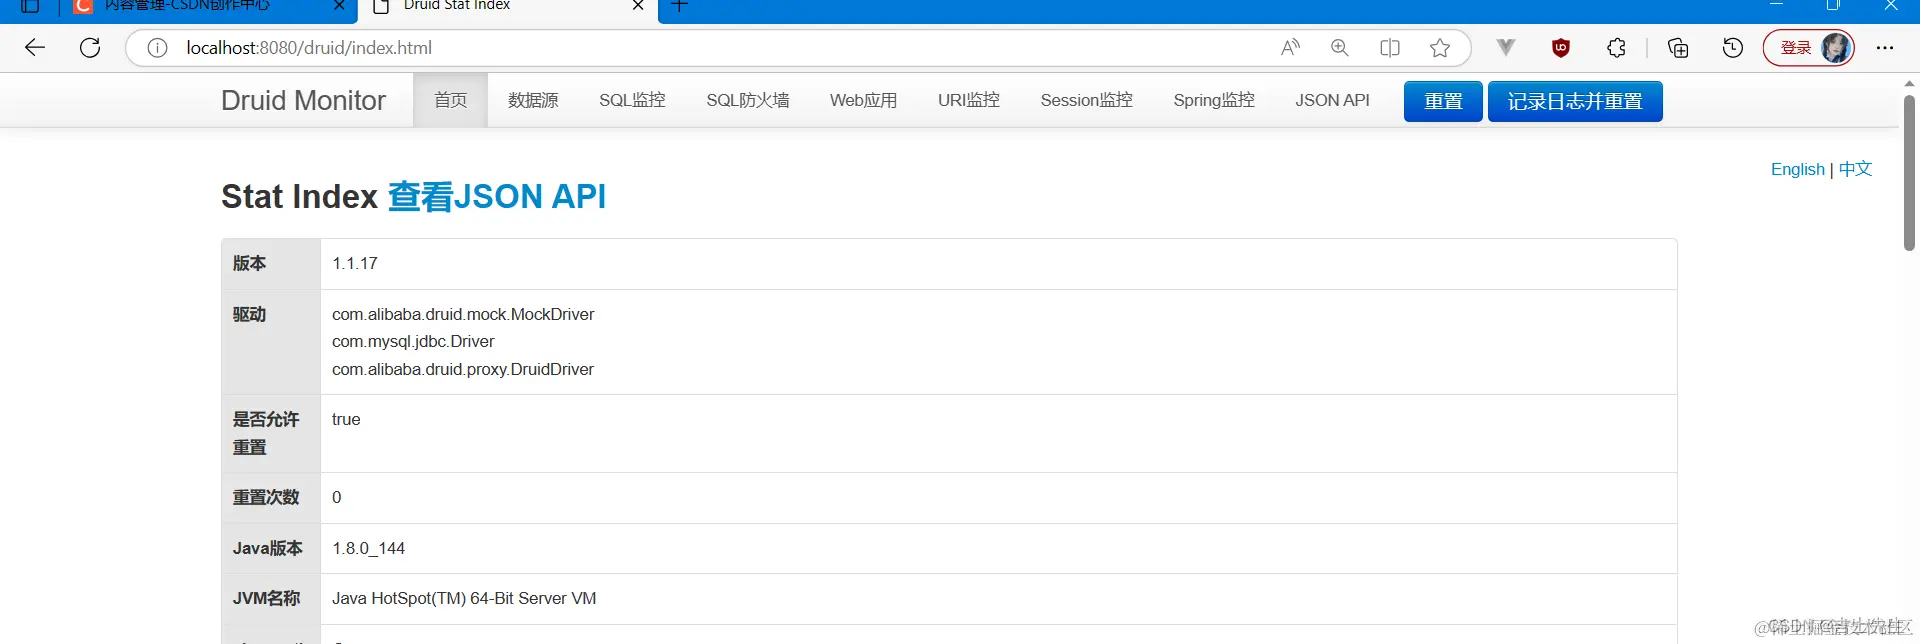1920x644 pixels.
Task: Open the Web应用 nav item
Action: tap(863, 100)
